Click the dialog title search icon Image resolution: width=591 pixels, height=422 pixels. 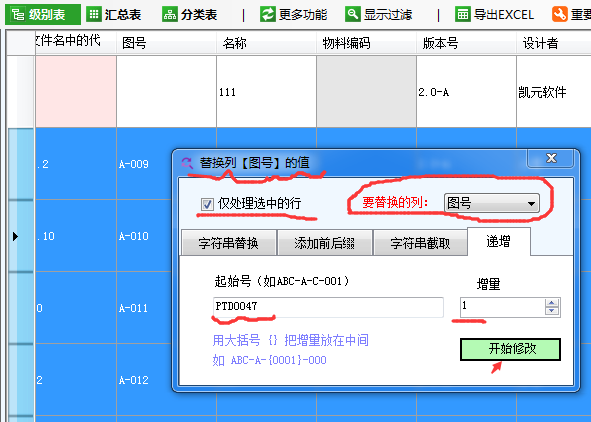pos(187,163)
